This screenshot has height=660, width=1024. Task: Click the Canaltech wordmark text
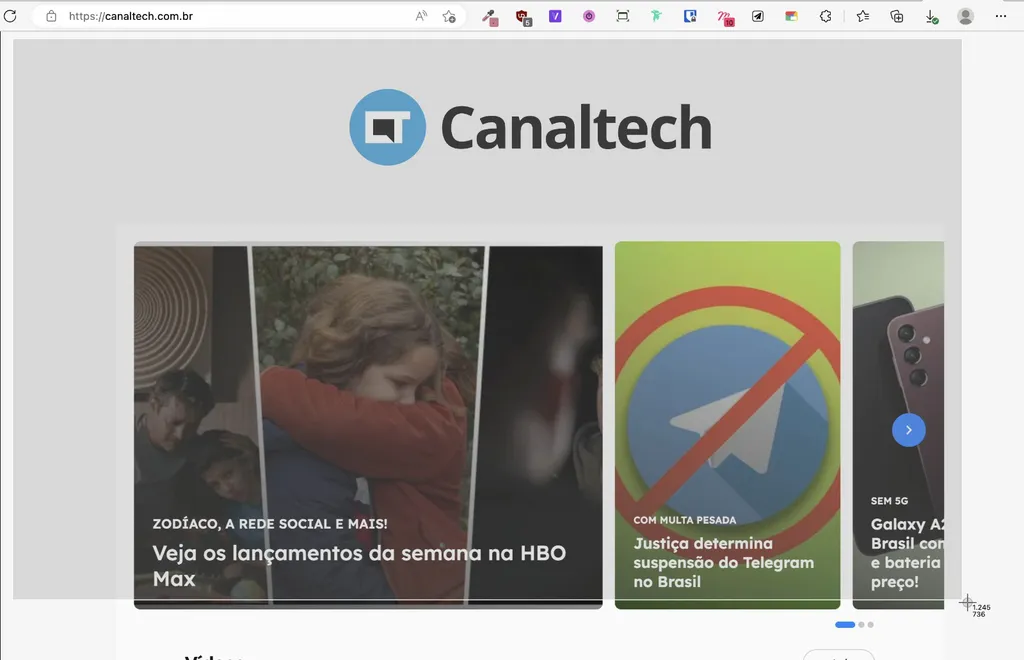click(x=576, y=127)
